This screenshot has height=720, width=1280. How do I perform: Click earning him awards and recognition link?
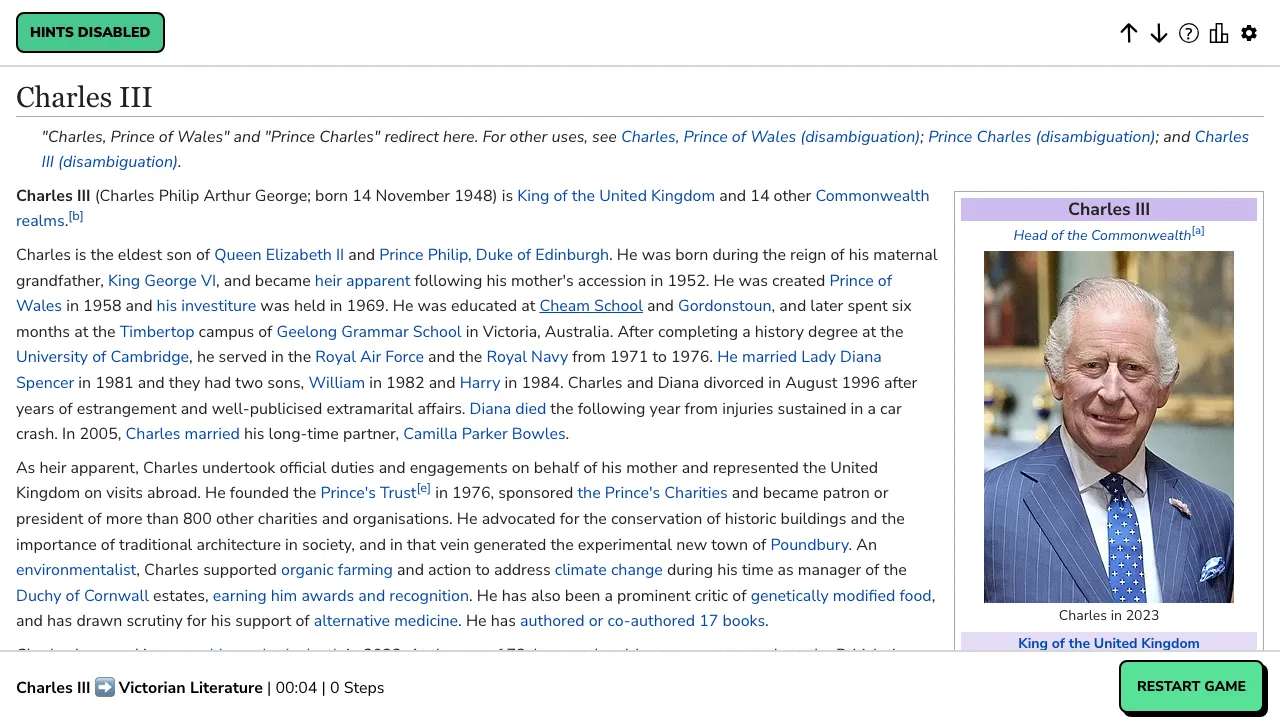coord(341,596)
